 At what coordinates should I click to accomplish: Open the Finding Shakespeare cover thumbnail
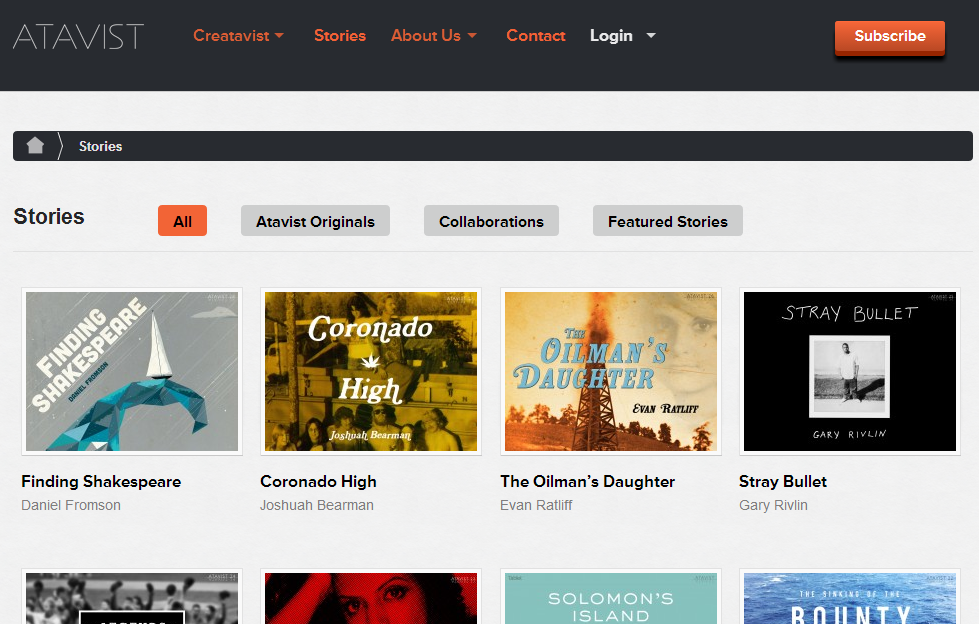pyautogui.click(x=132, y=372)
